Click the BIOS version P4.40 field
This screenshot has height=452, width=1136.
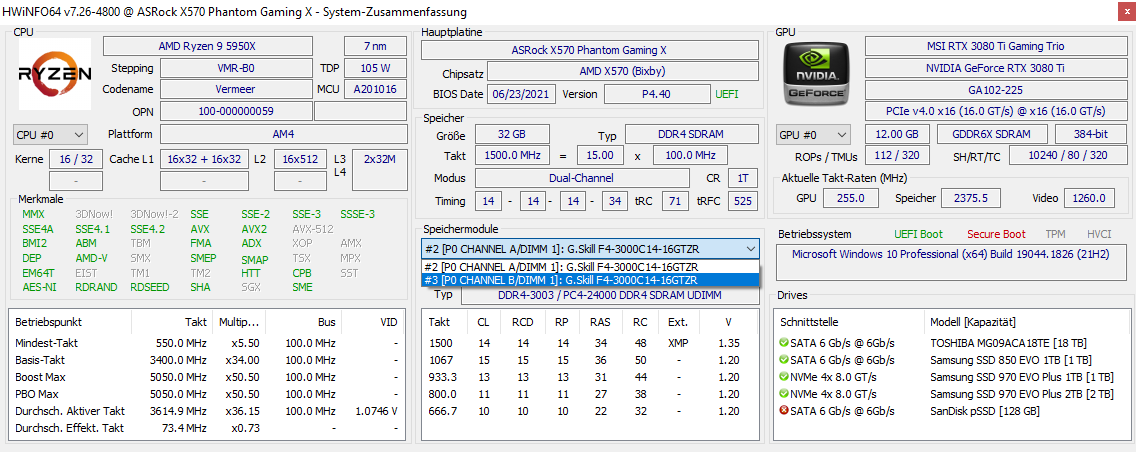[x=657, y=94]
